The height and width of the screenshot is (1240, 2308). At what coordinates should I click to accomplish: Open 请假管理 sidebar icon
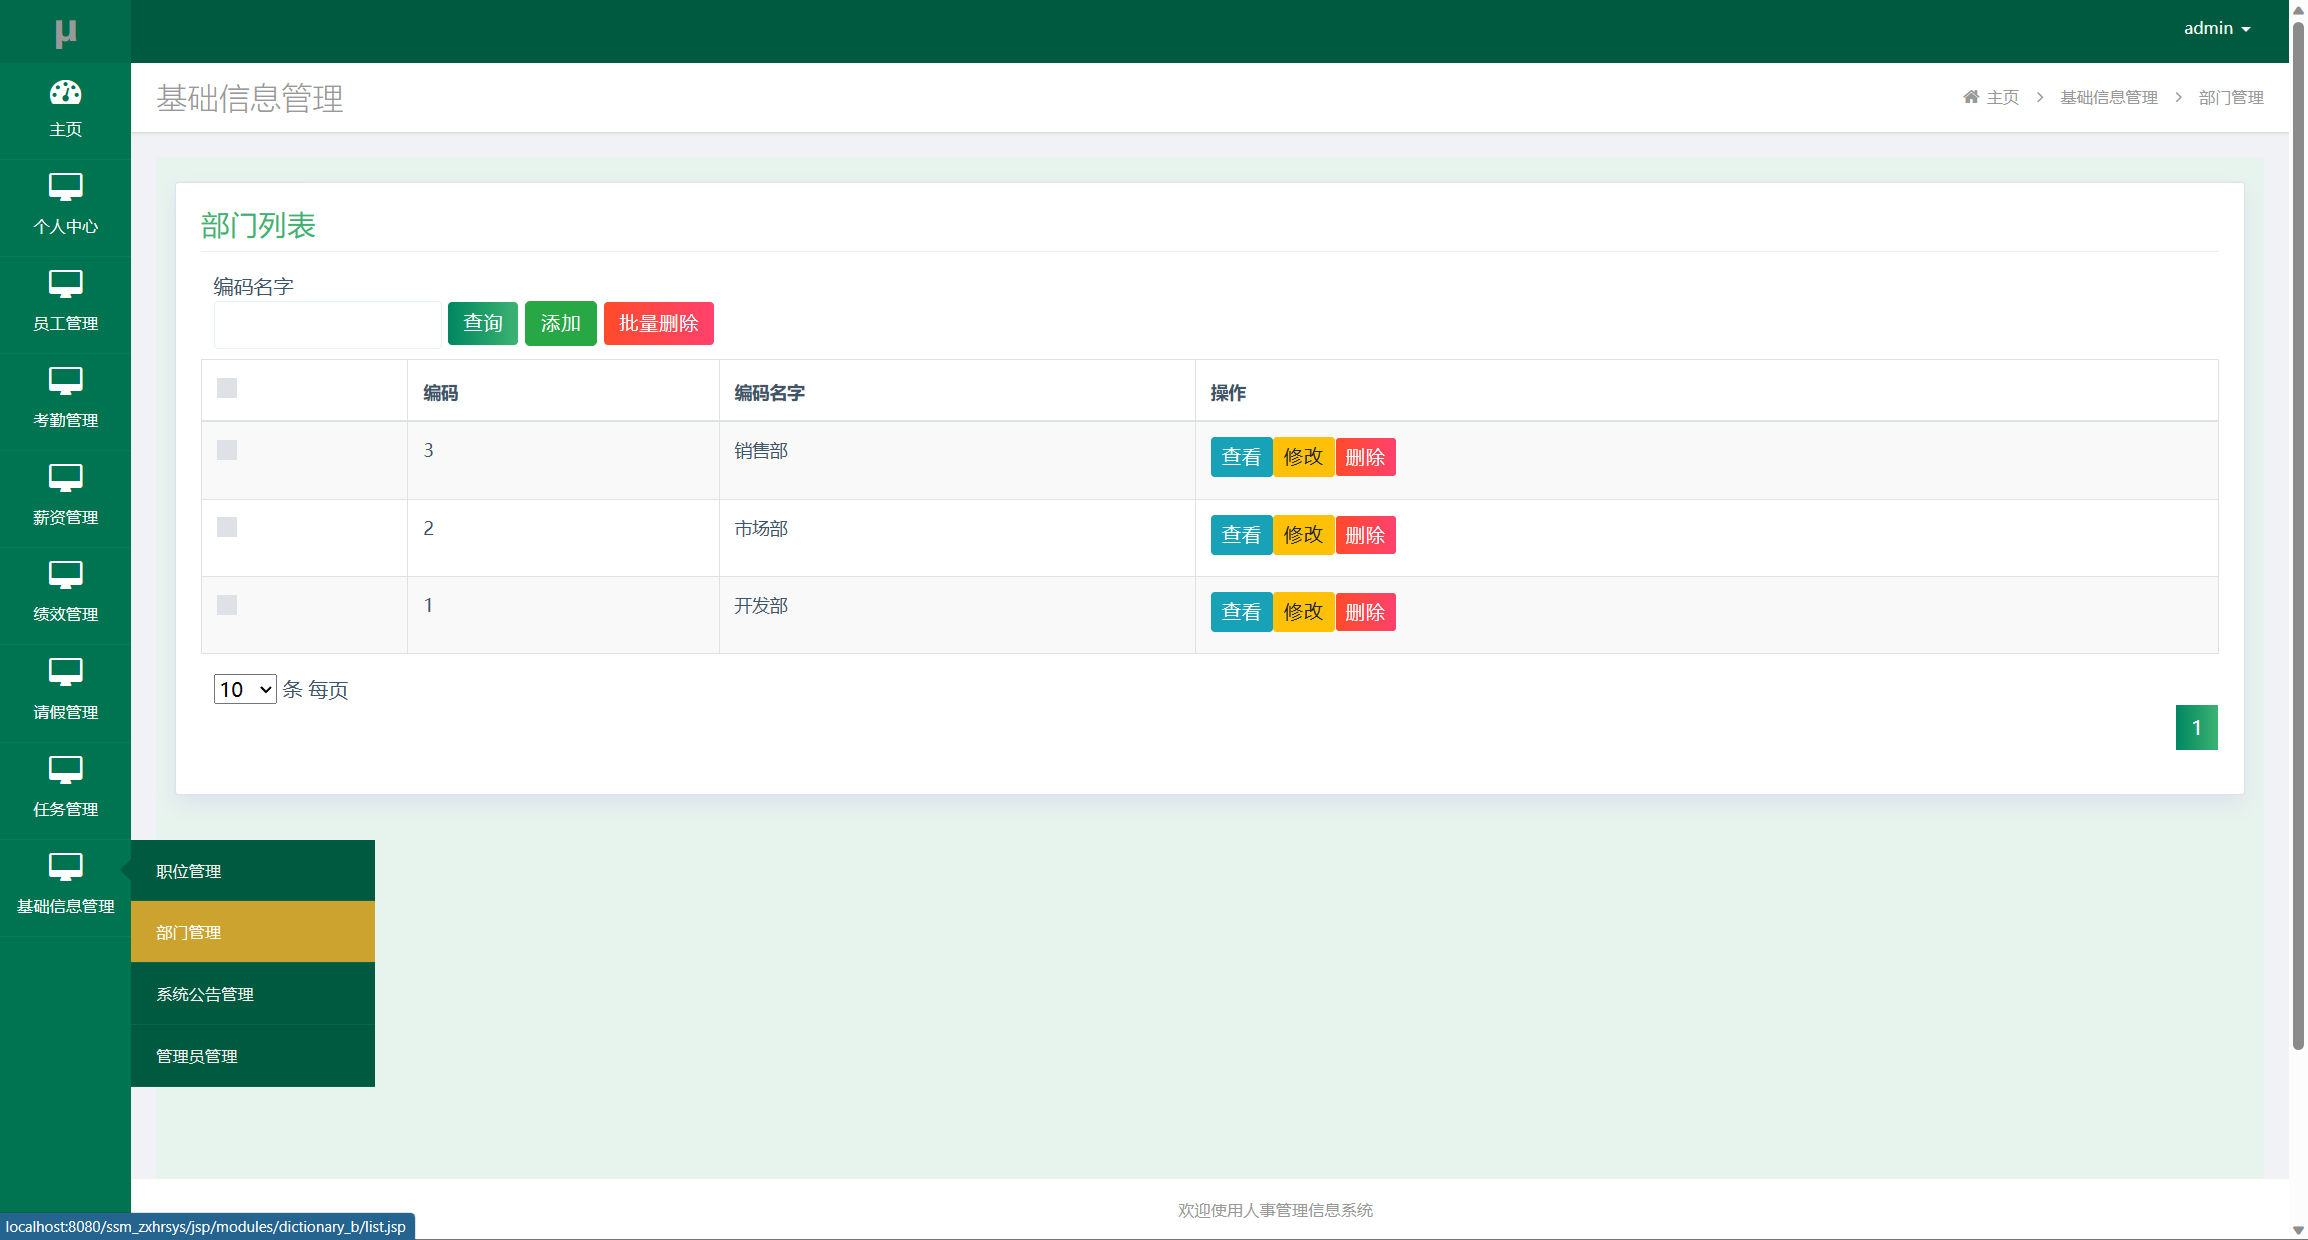click(65, 672)
